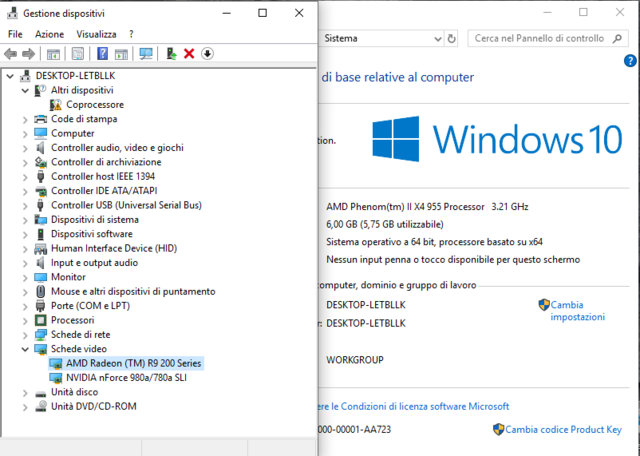640x456 pixels.
Task: Select NVIDIA nForce 980a/780a SLI device
Action: [x=126, y=378]
